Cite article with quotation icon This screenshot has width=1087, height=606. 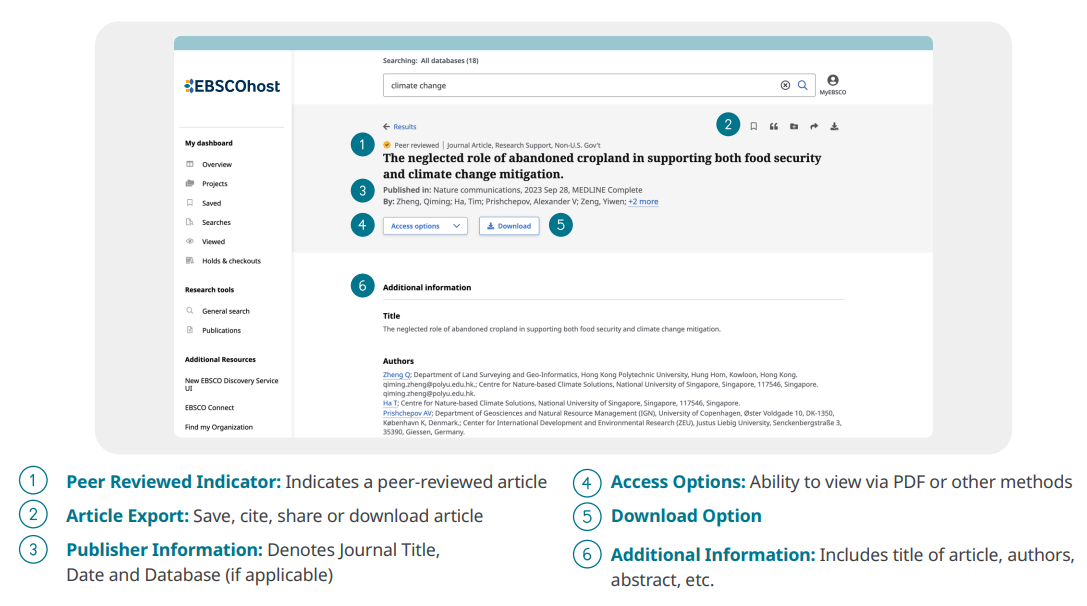tap(774, 126)
